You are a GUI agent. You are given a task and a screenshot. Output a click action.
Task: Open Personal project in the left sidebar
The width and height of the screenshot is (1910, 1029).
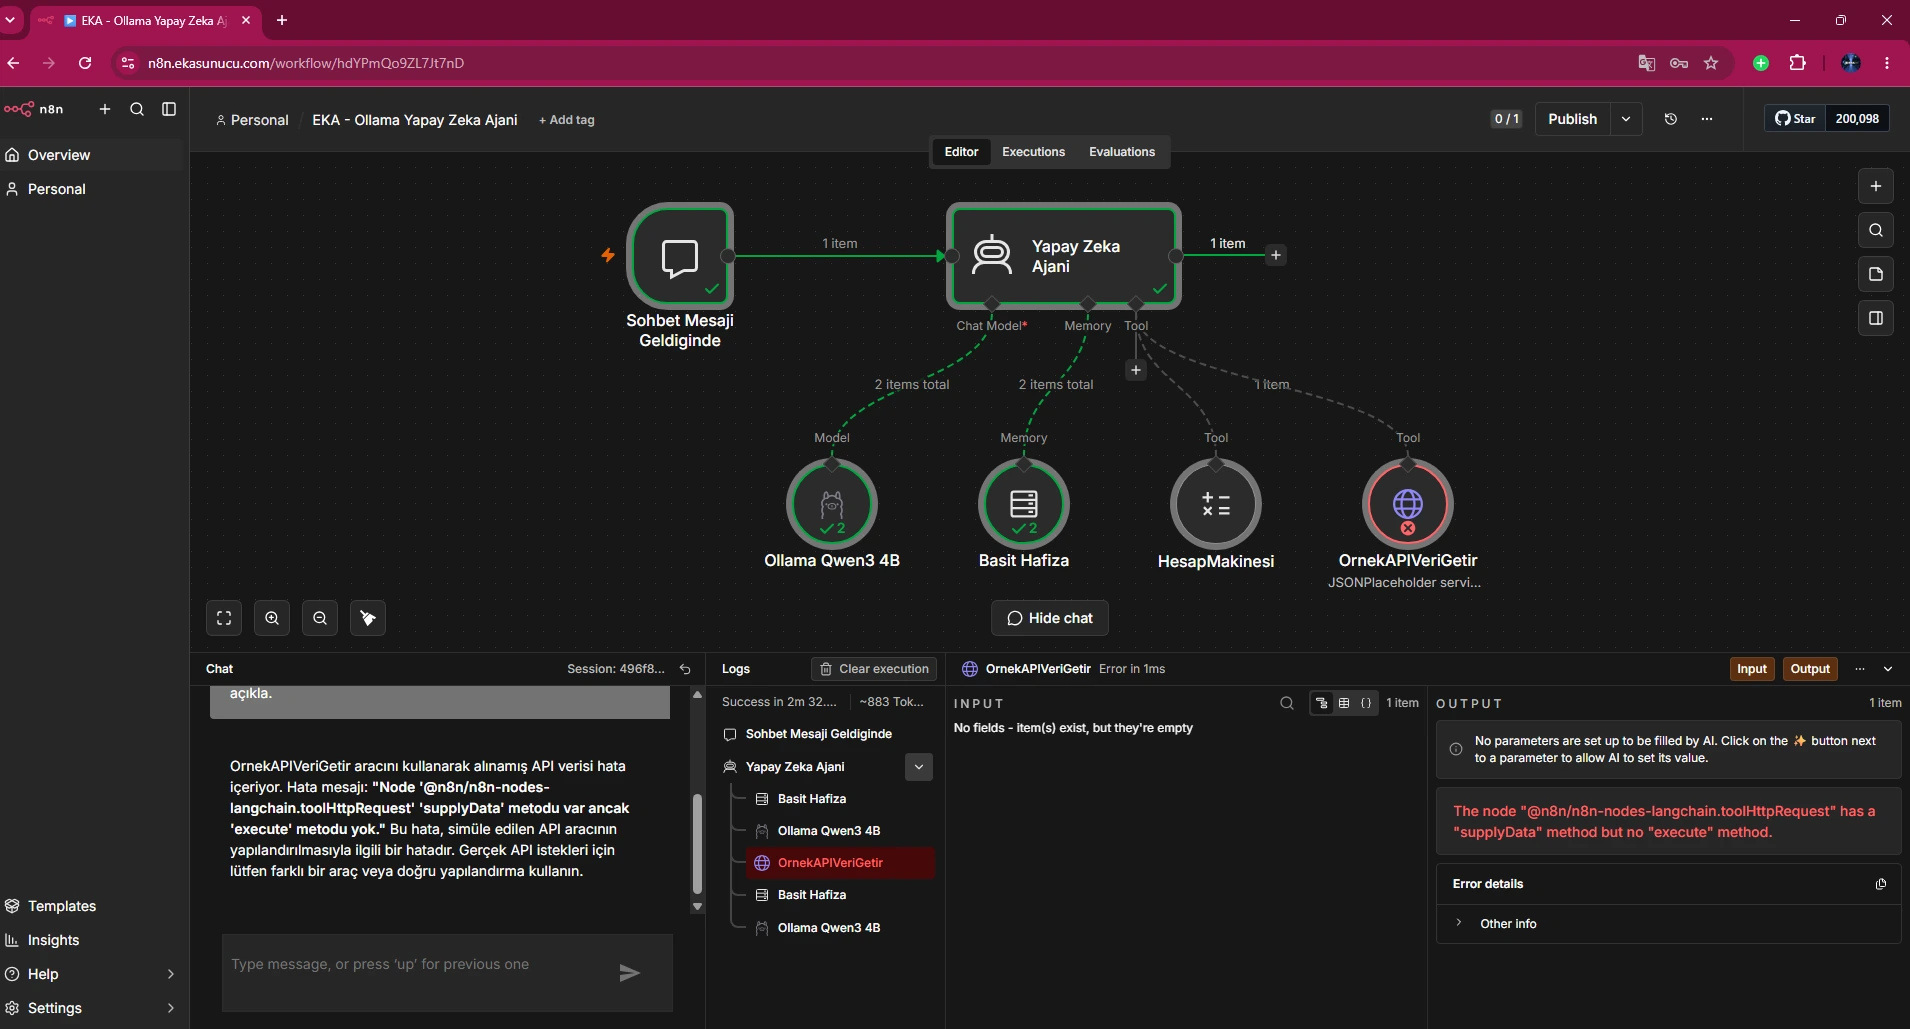pos(94,189)
